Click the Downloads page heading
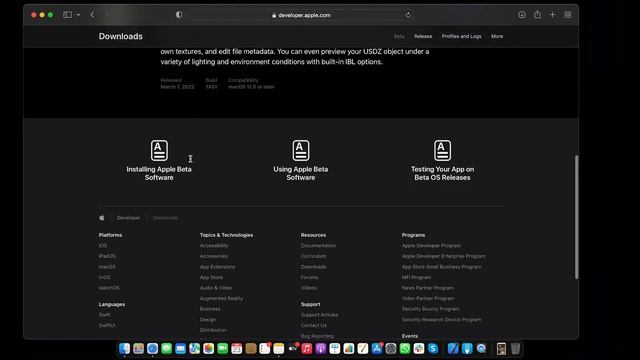 point(120,36)
